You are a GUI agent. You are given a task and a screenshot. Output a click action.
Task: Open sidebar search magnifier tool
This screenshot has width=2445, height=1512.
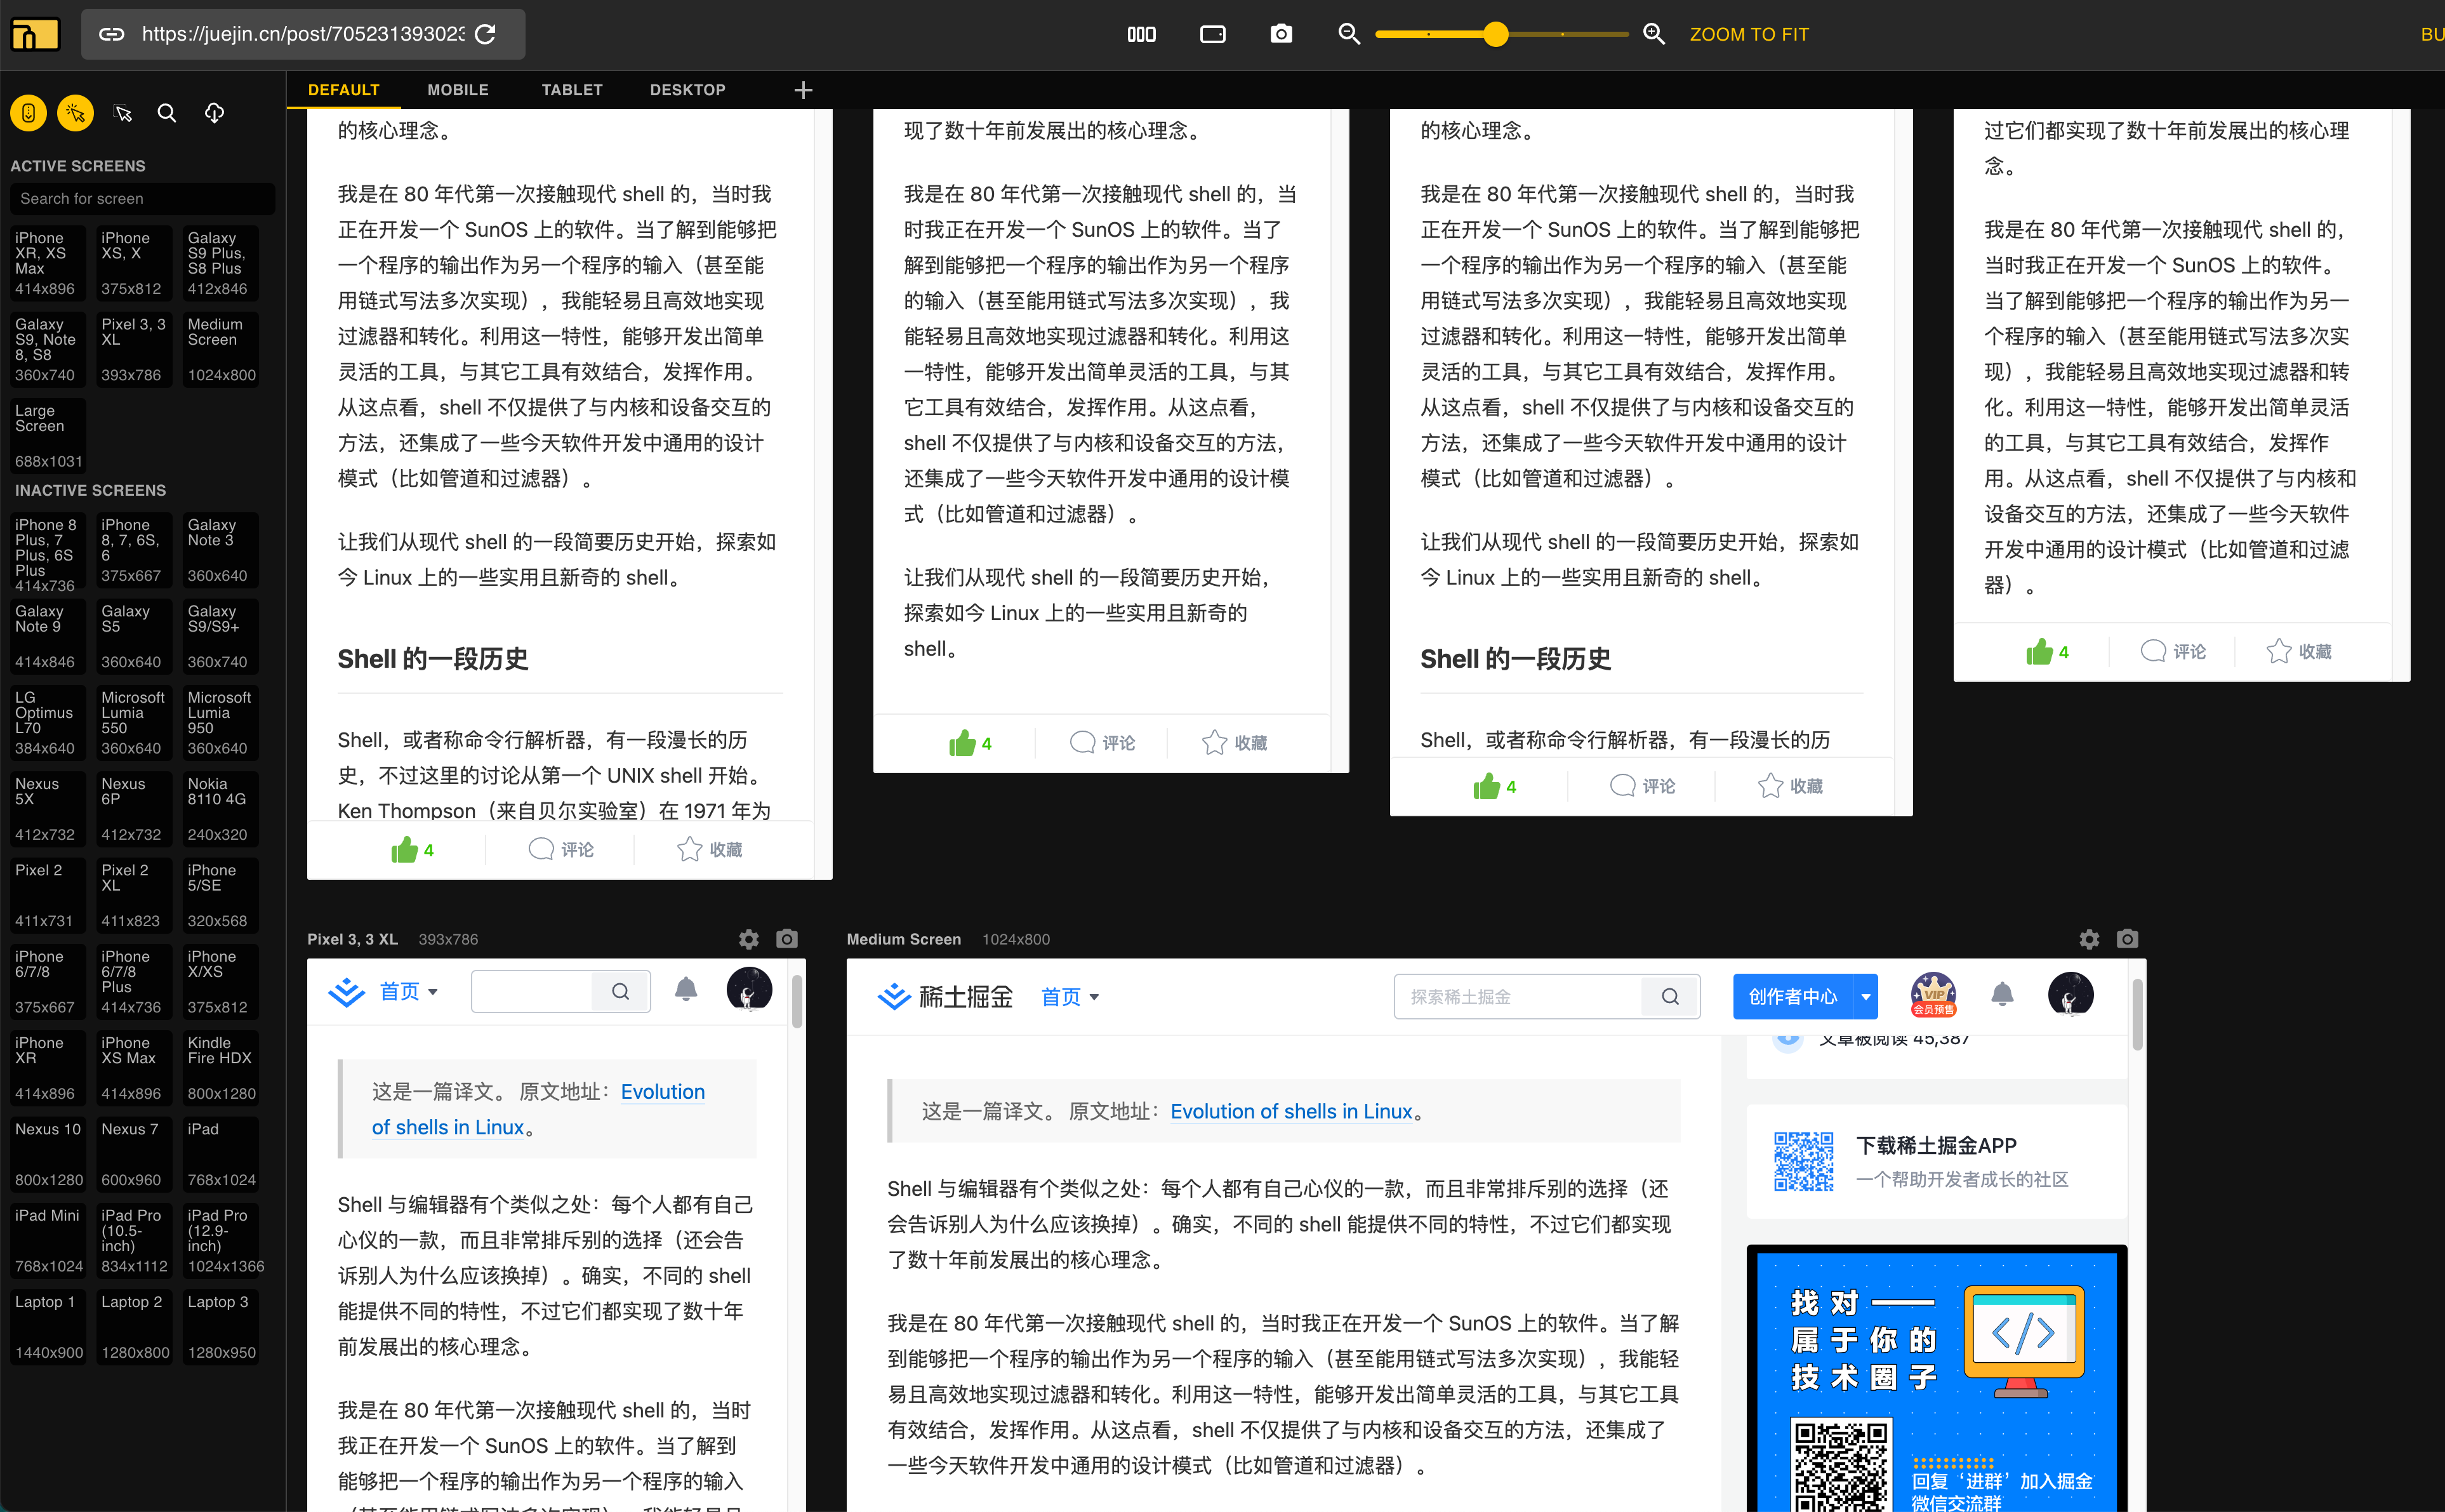pos(167,113)
